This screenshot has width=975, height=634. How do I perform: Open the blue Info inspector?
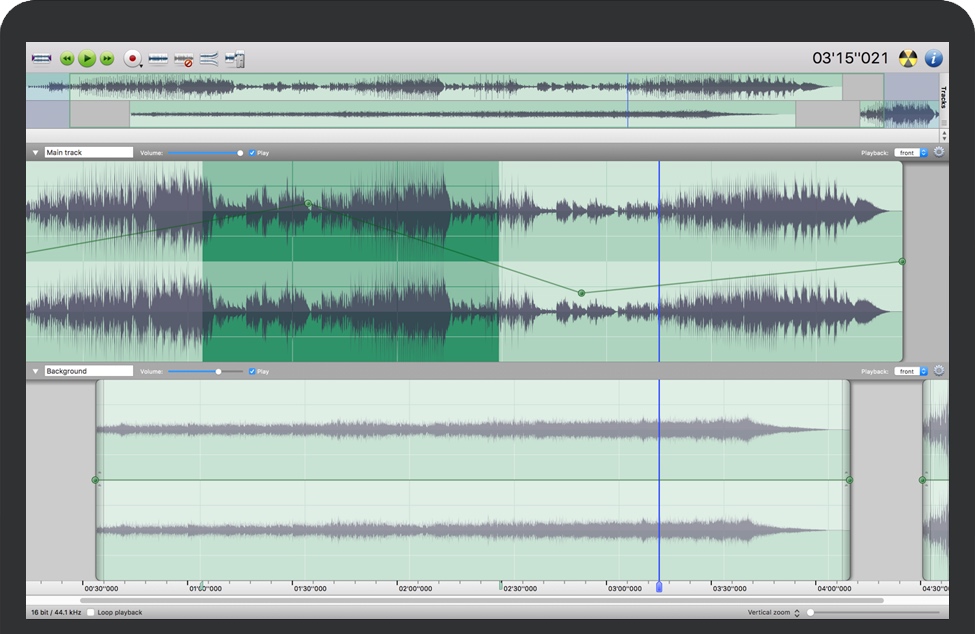click(x=933, y=58)
